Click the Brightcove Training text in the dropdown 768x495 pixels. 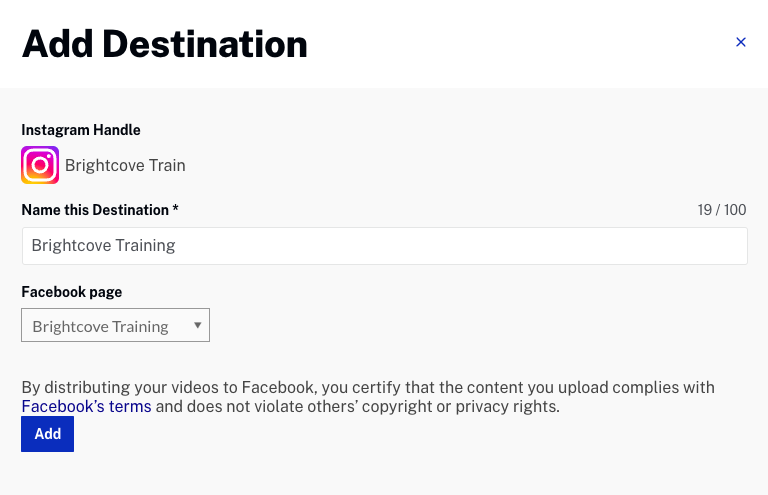click(100, 326)
